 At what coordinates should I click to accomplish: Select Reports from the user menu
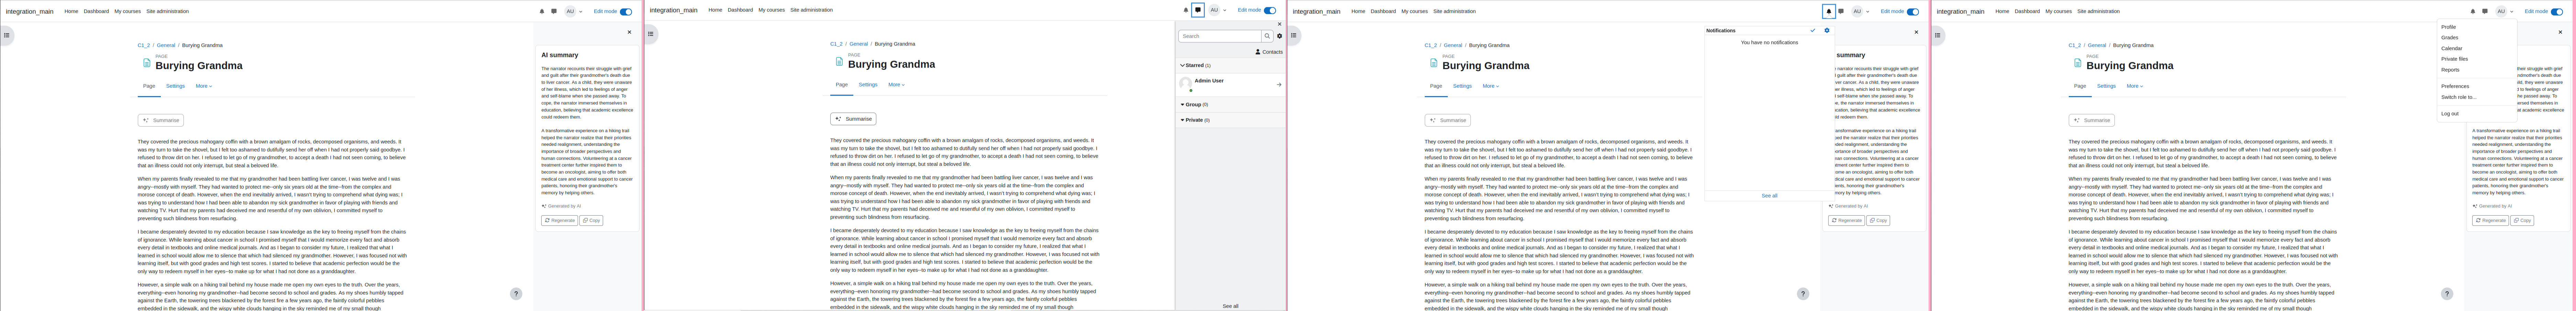coord(2450,70)
